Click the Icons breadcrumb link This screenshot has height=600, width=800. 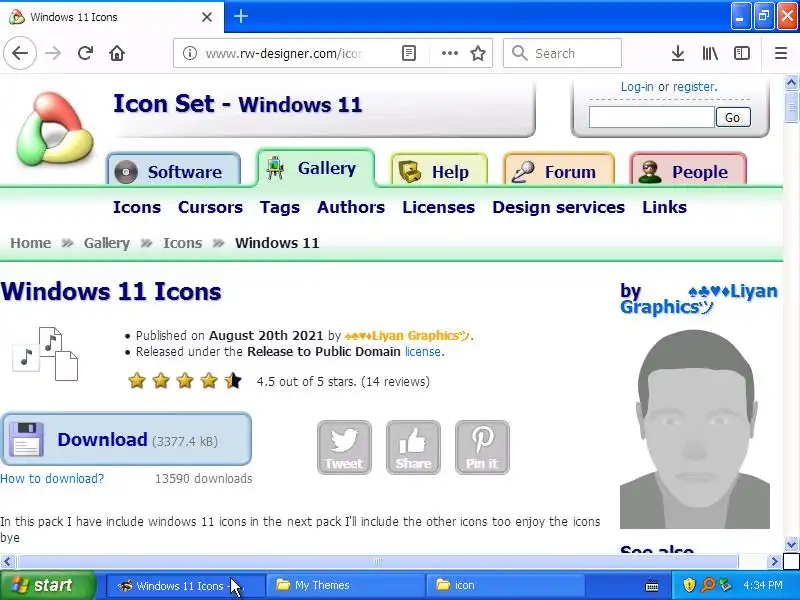click(x=183, y=243)
